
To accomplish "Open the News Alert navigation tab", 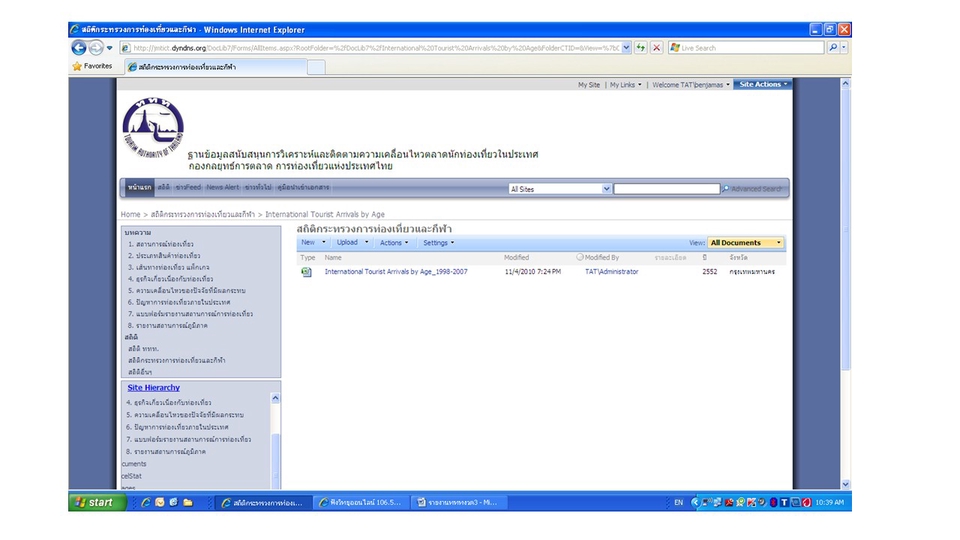I will point(222,187).
